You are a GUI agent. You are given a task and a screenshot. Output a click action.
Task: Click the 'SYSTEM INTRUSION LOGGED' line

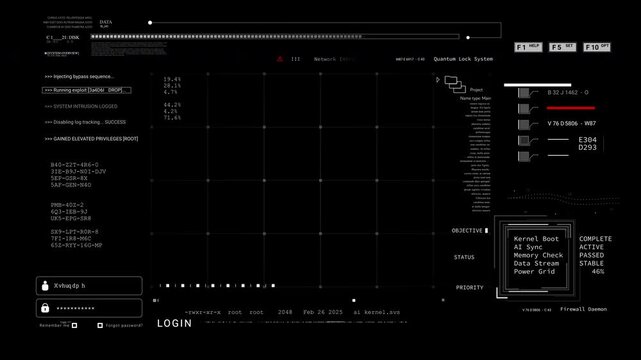coord(81,106)
